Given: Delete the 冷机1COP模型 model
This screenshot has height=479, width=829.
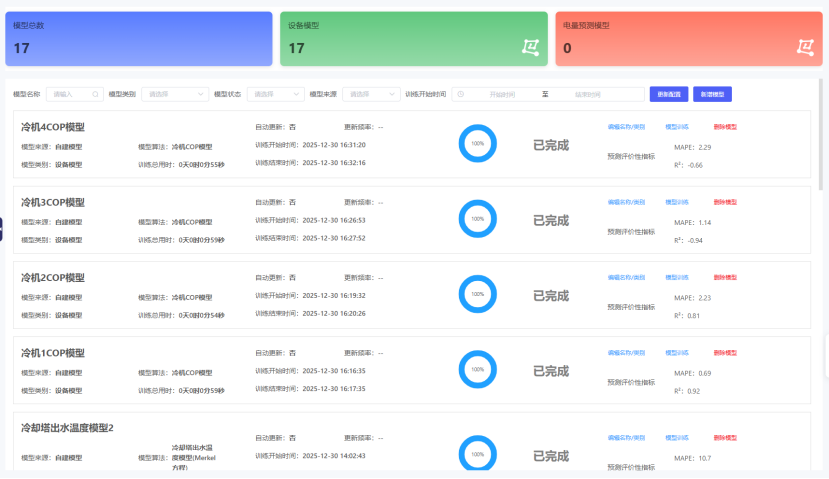Looking at the screenshot, I should 725,353.
